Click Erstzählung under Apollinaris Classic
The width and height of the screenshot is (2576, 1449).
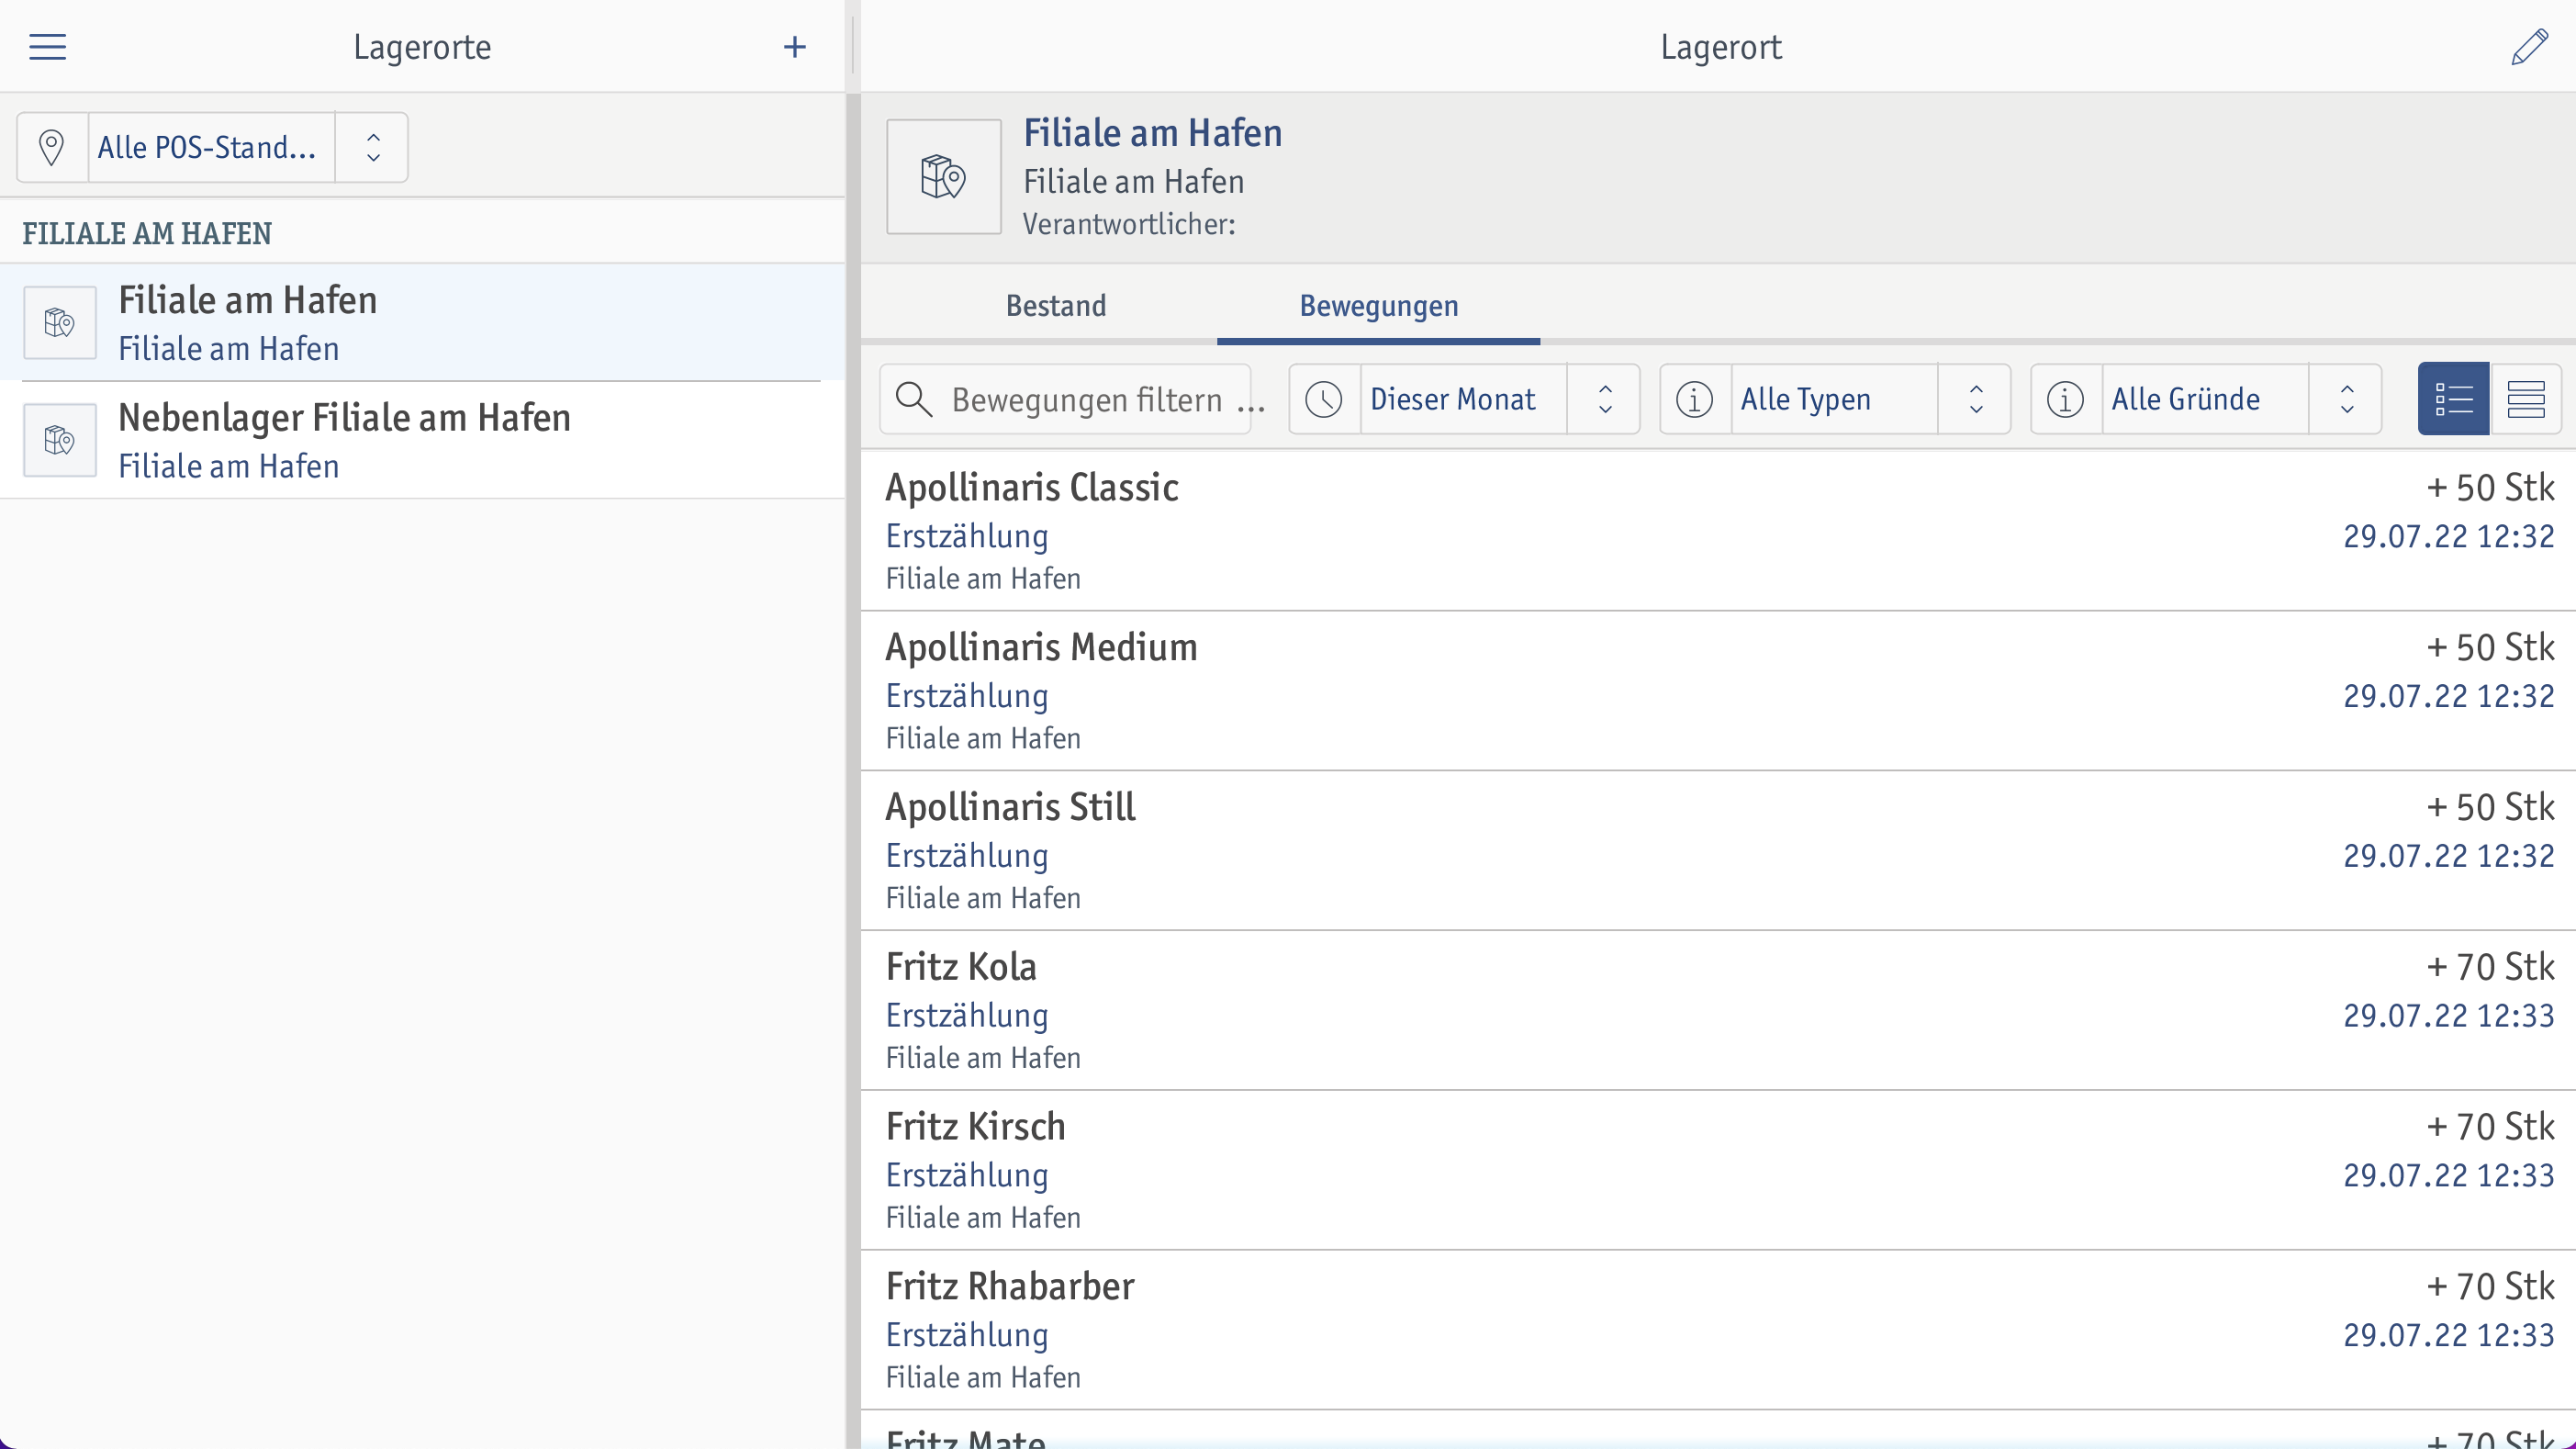[x=967, y=536]
